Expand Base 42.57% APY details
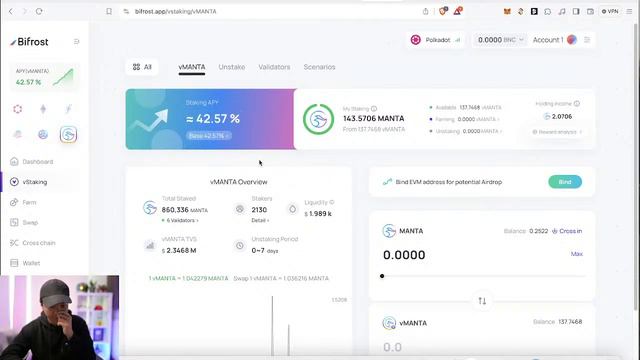Image resolution: width=640 pixels, height=360 pixels. [x=209, y=136]
